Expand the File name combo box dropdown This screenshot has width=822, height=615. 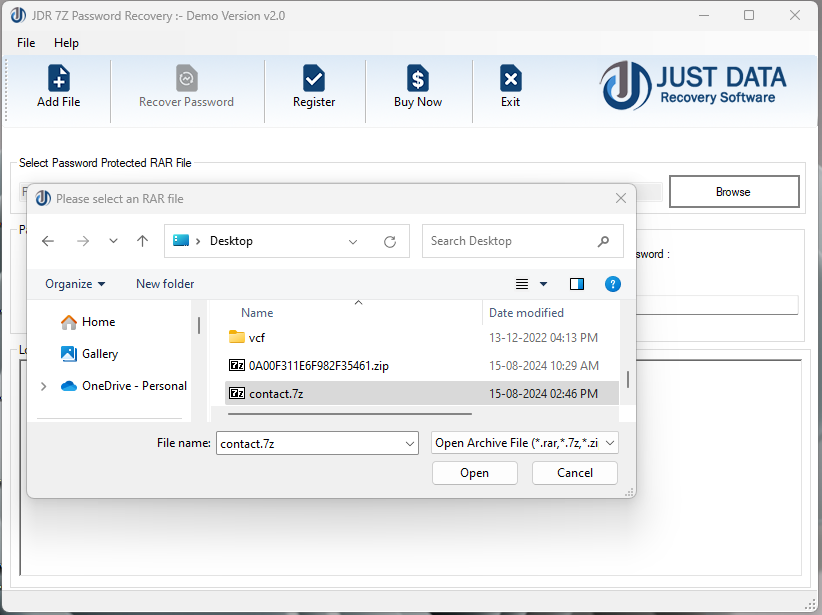[x=409, y=442]
